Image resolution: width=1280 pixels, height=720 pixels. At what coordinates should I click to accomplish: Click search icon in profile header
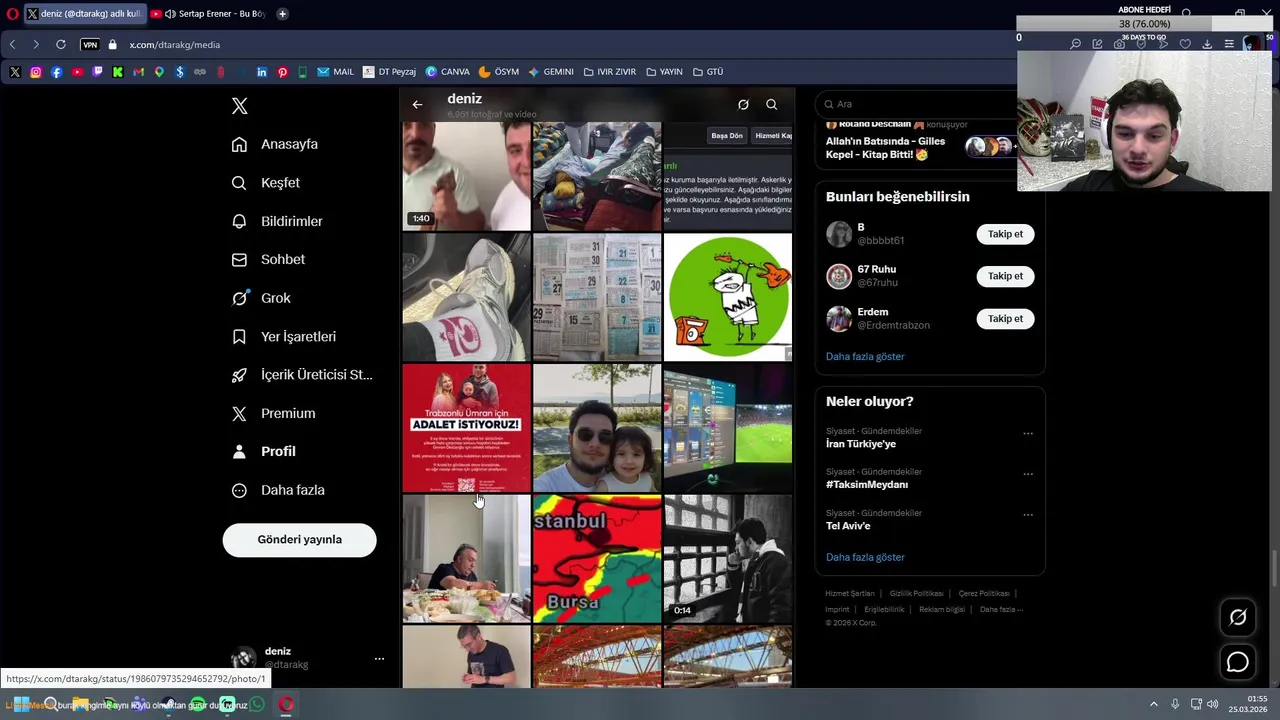[771, 104]
